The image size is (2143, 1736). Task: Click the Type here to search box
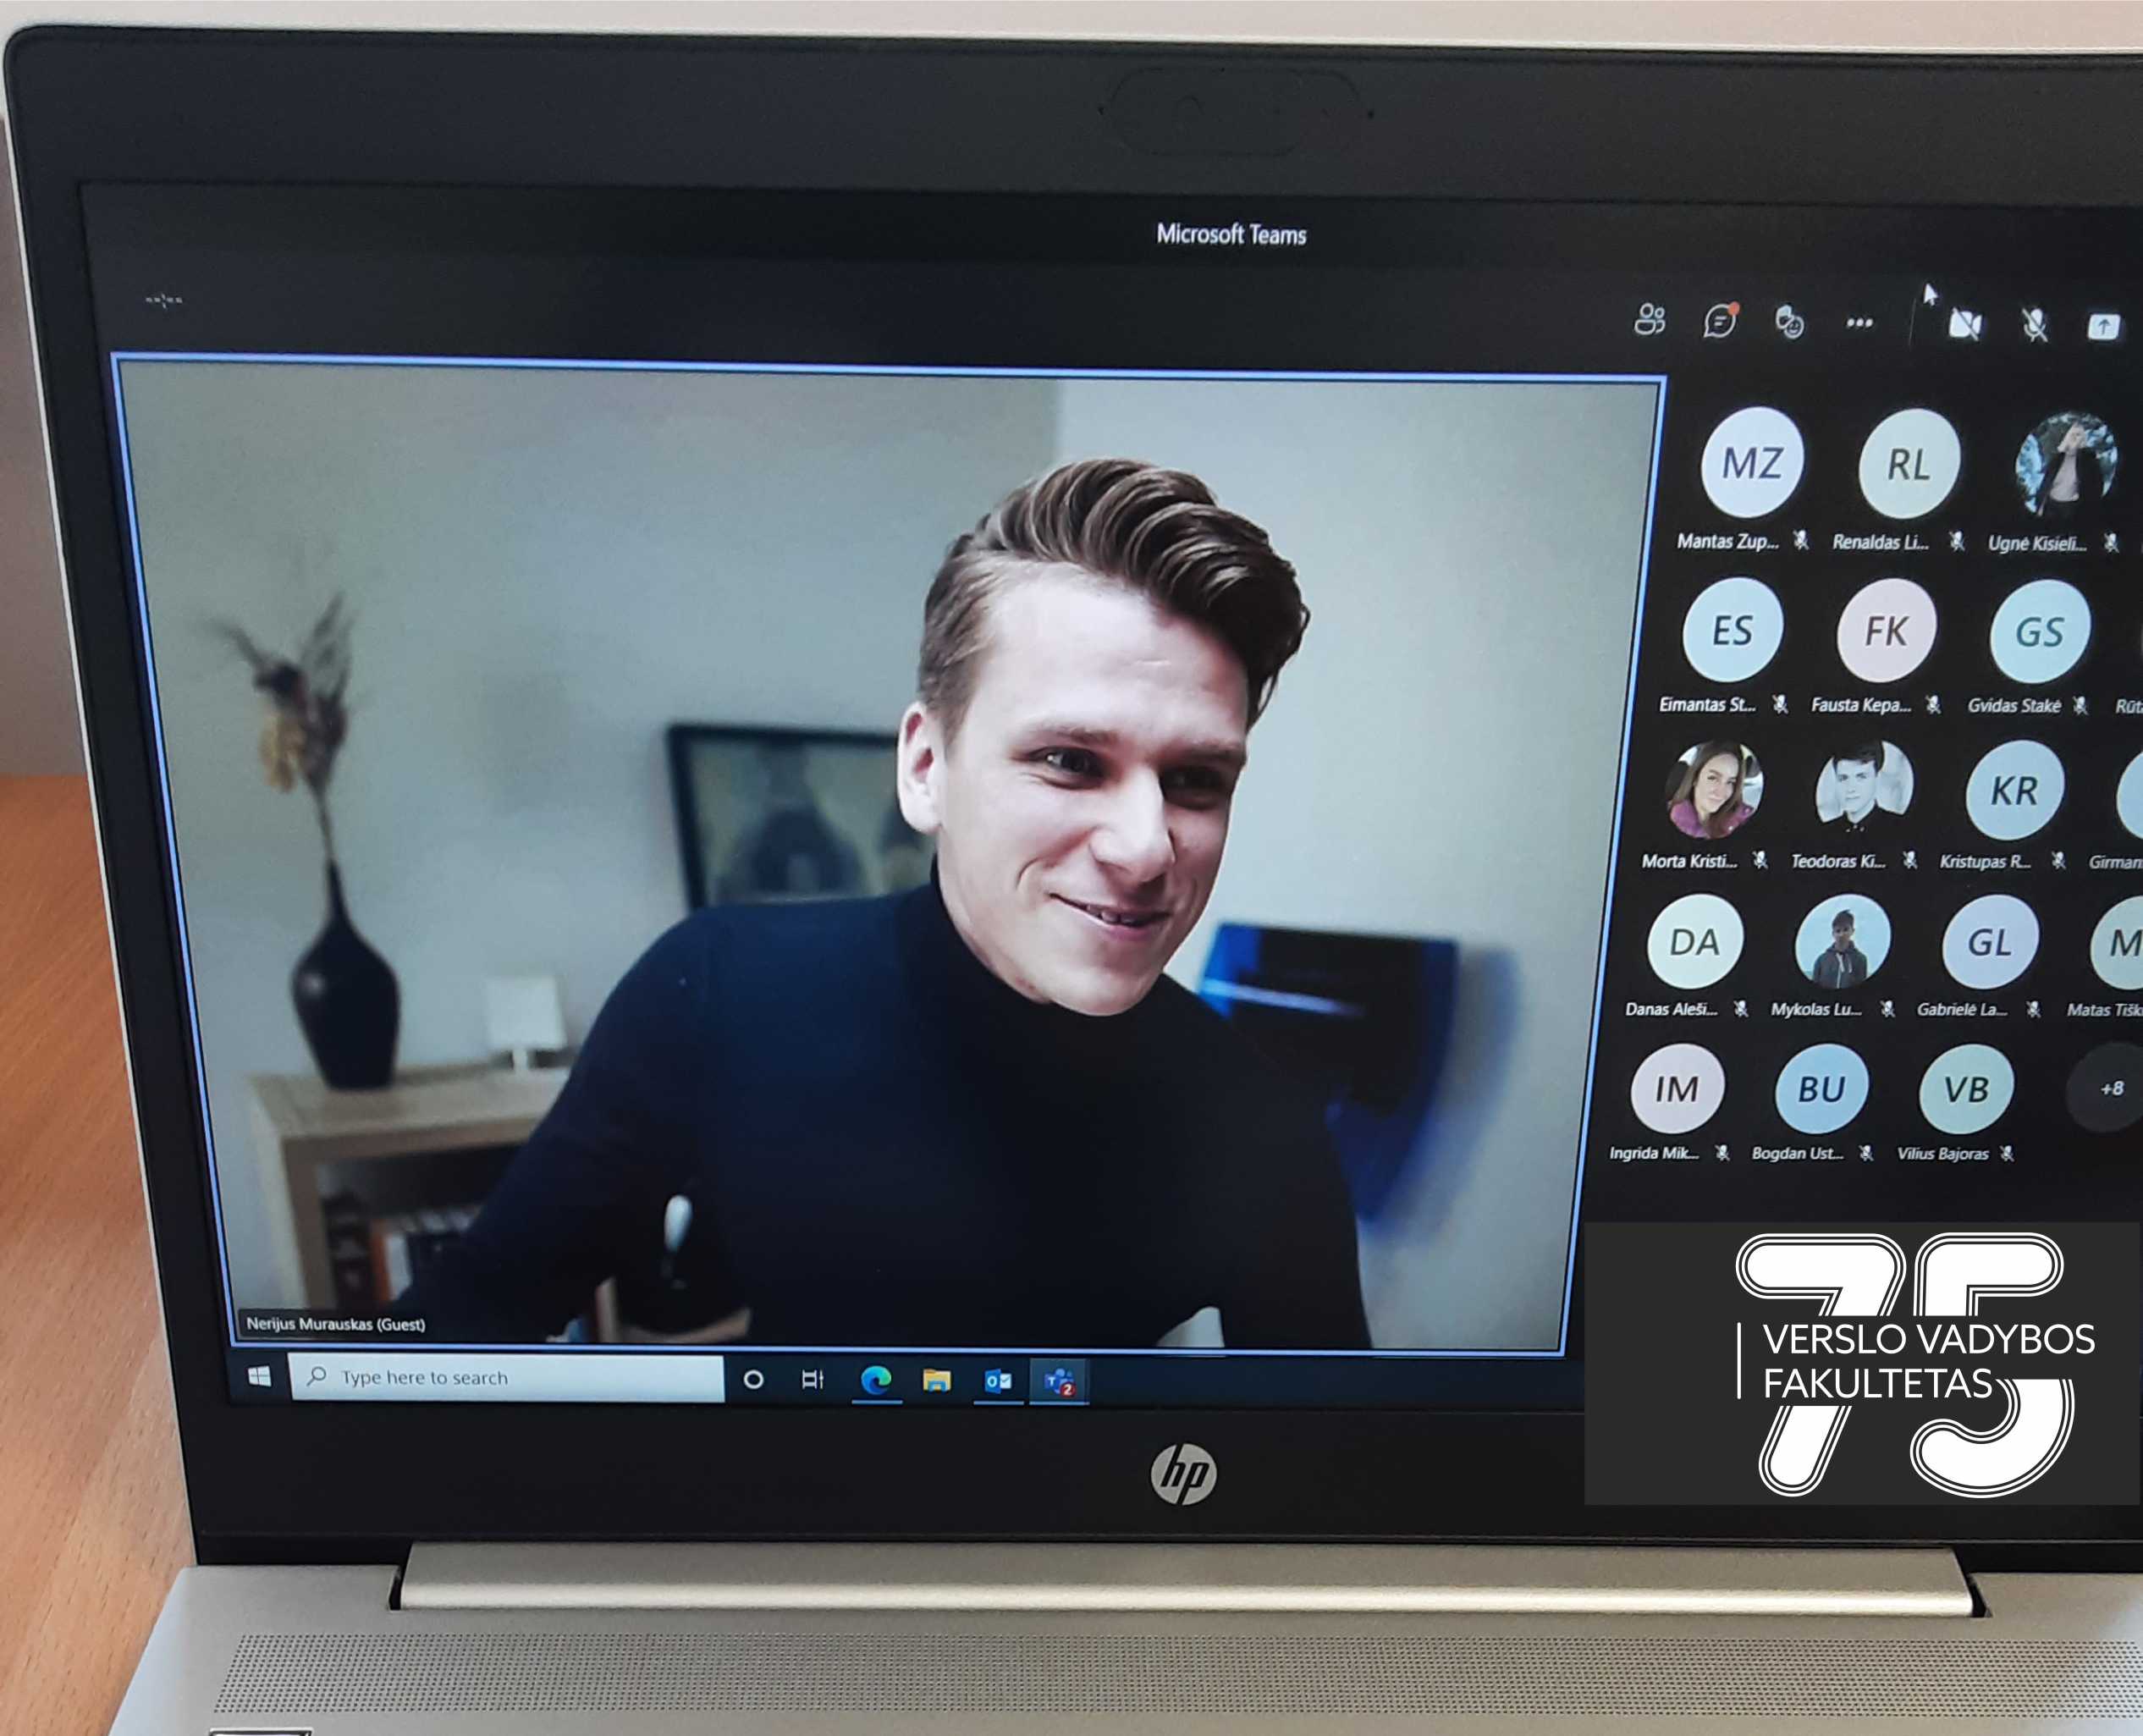point(507,1378)
